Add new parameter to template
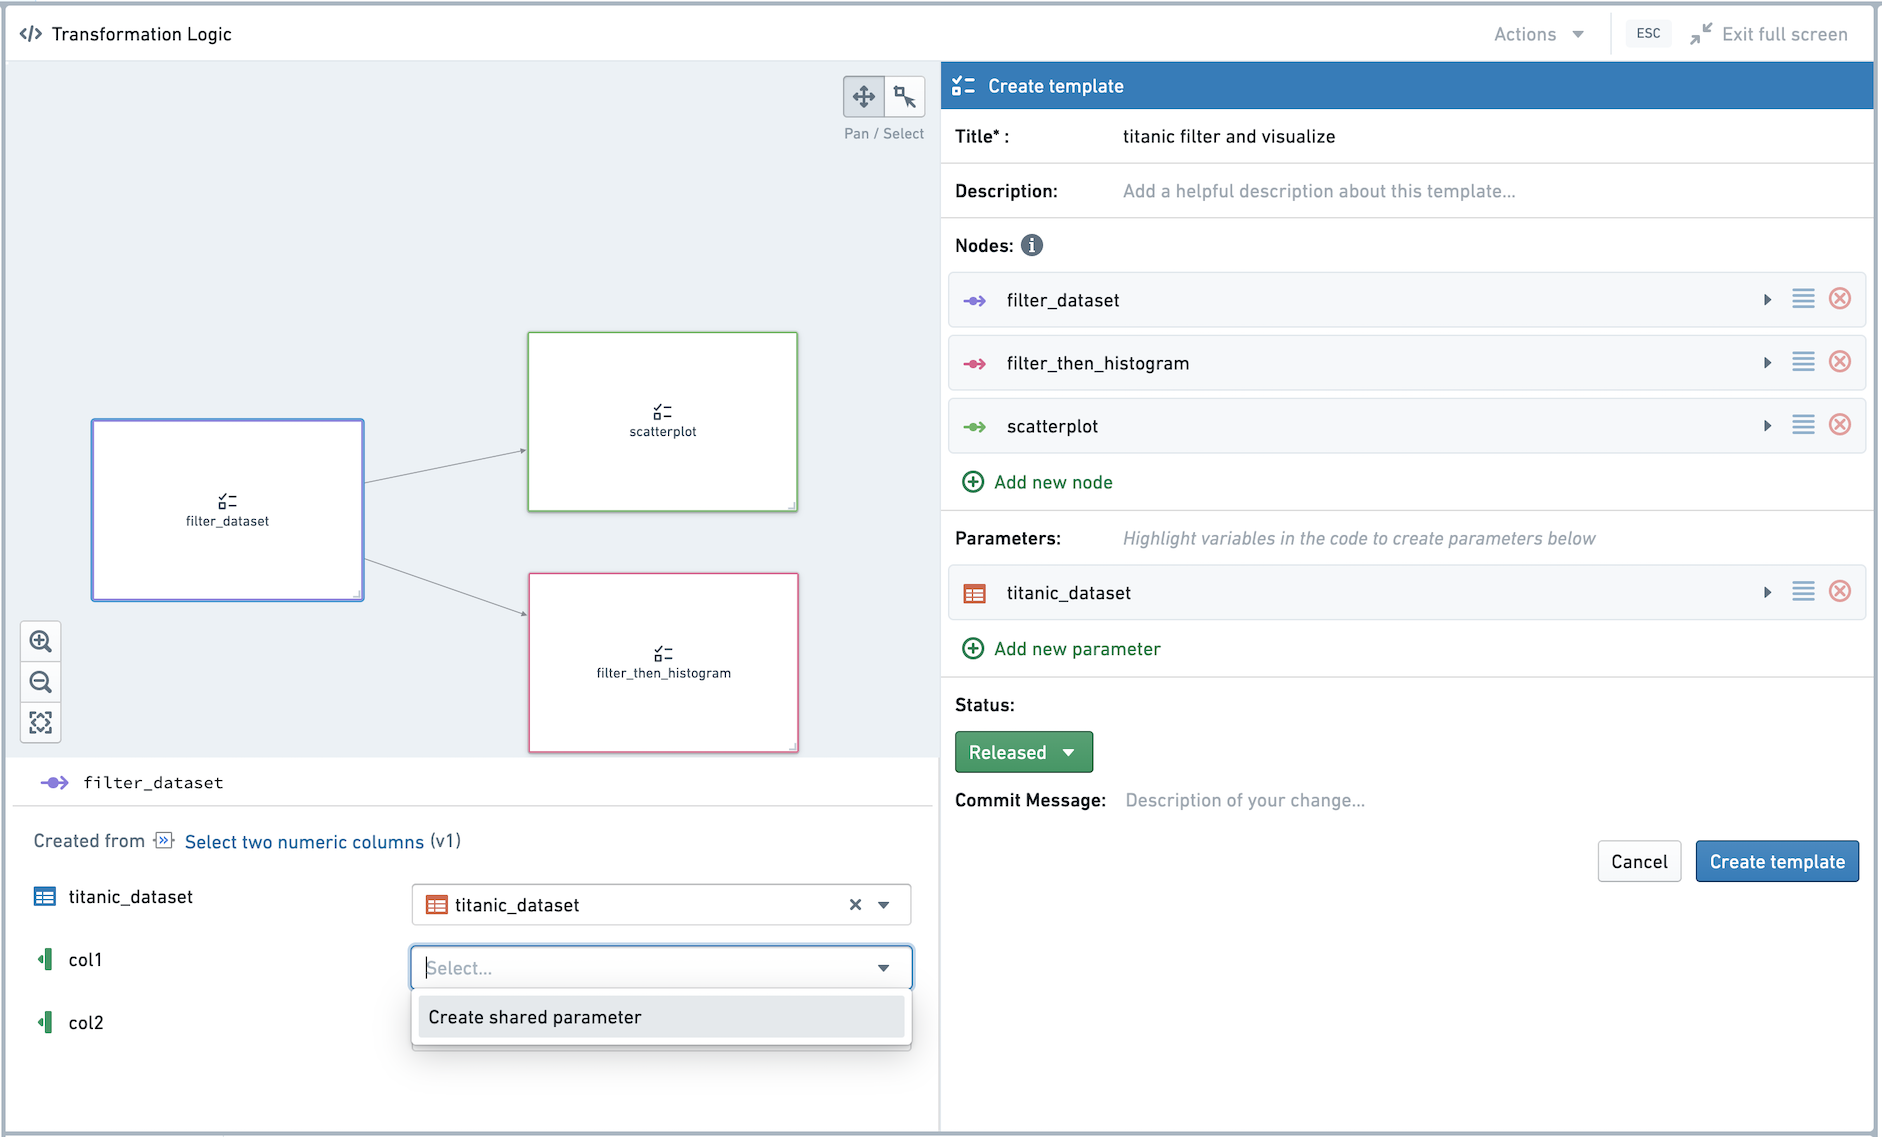This screenshot has width=1882, height=1137. pyautogui.click(x=1061, y=649)
